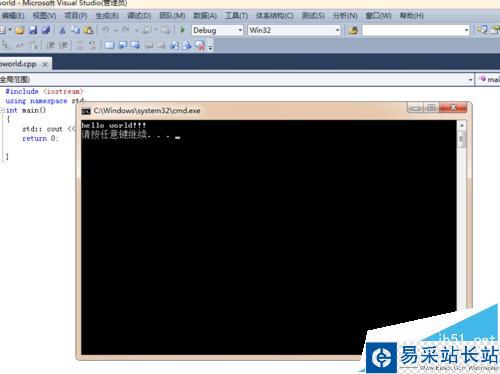
Task: Toggle a bookmark with the bookmark icon
Action: (x=110, y=45)
